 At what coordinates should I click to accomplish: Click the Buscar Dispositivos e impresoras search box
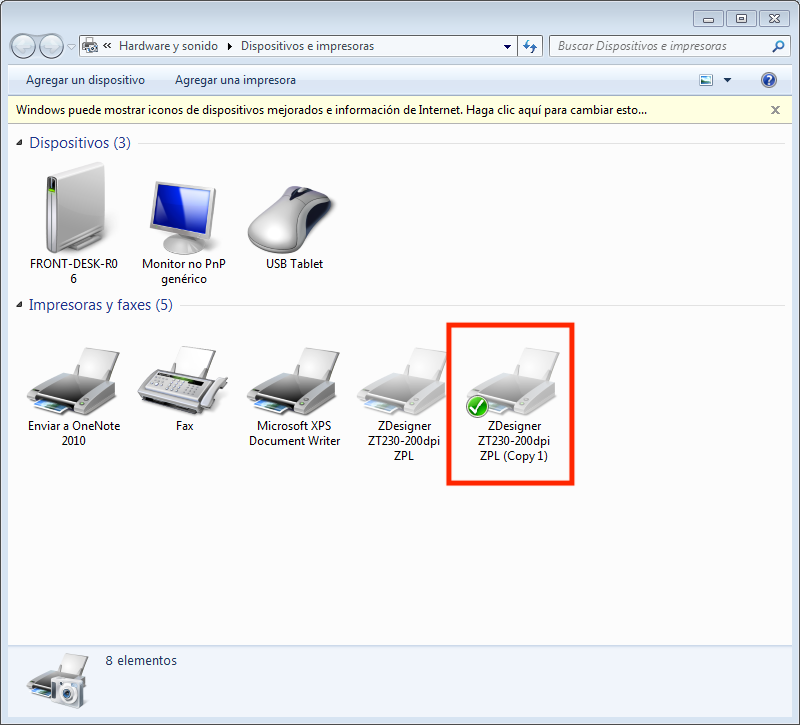point(660,46)
